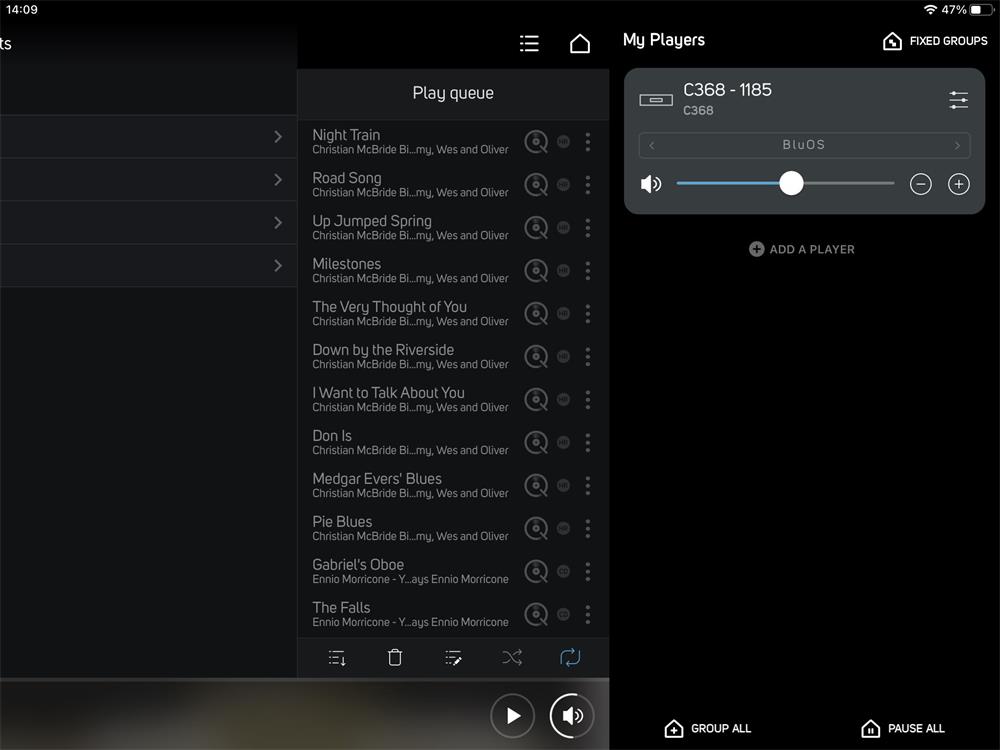Switch to next input after BluOS
Screen dimensions: 1000x750
pos(957,145)
